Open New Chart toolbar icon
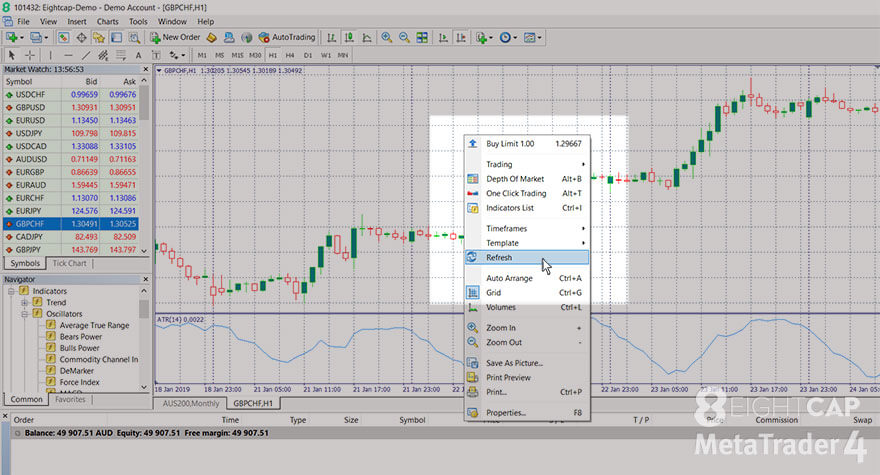880x475 pixels. 11,38
